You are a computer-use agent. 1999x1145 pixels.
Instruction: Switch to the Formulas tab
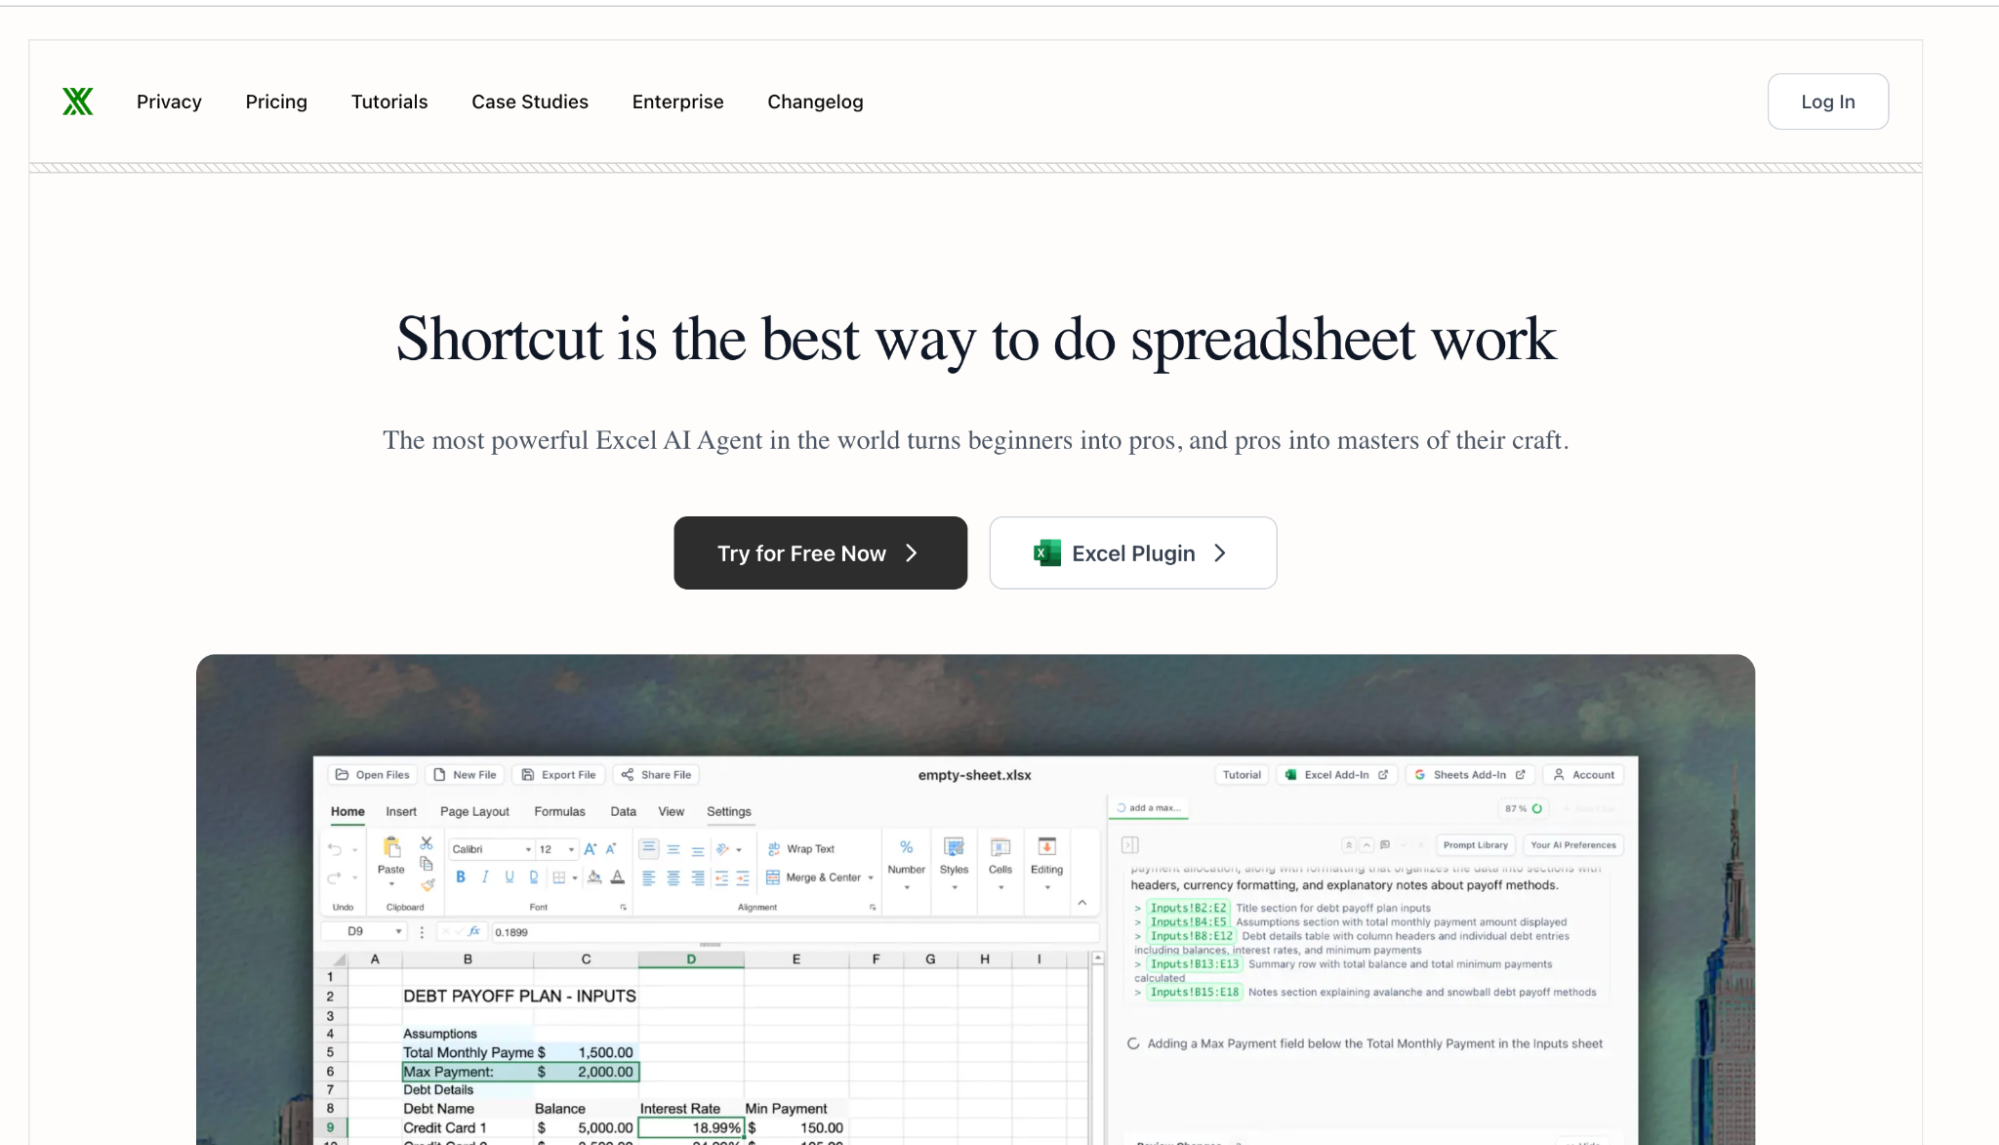point(560,811)
